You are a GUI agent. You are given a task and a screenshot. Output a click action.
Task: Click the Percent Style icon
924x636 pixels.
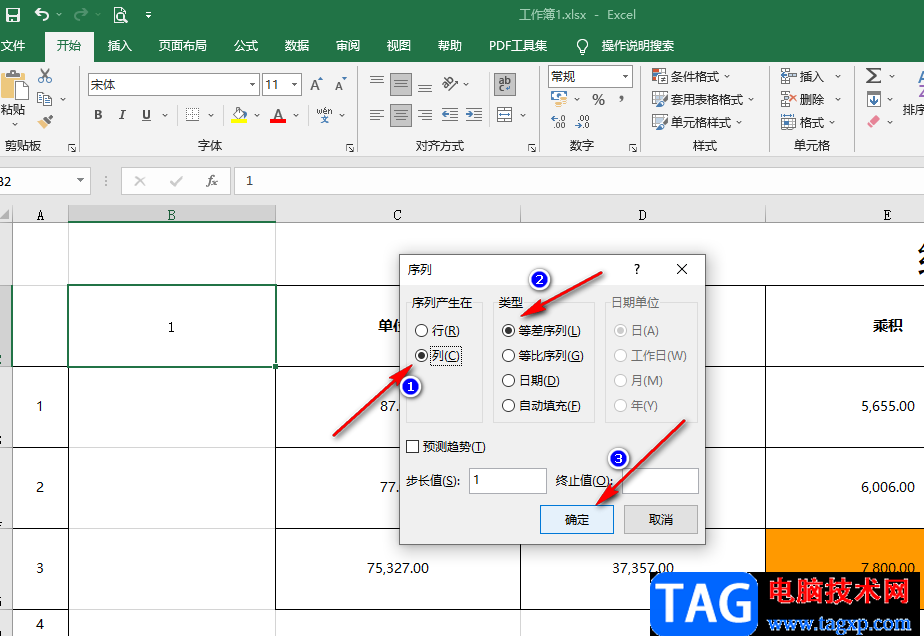coord(598,100)
